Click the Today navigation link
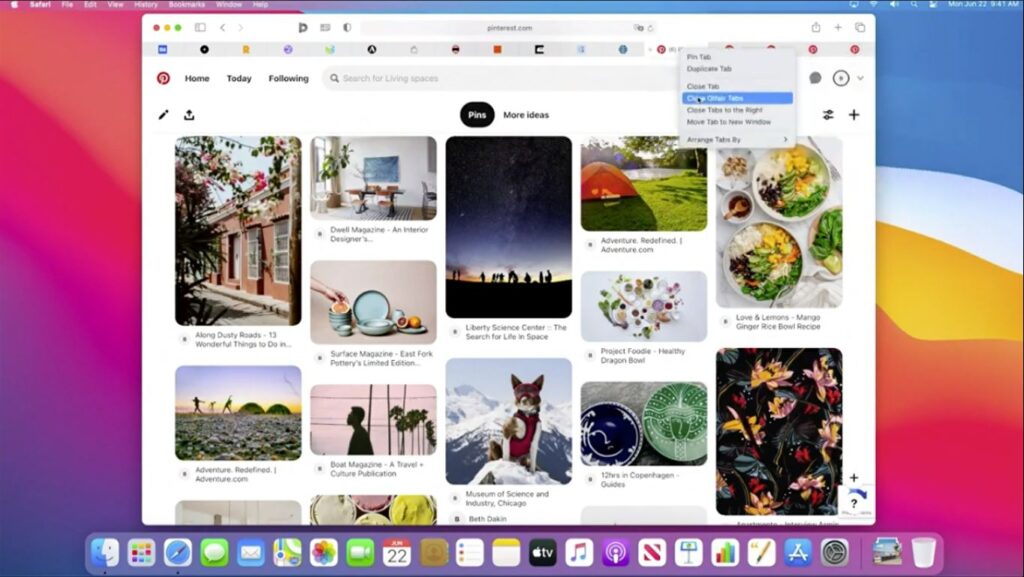This screenshot has height=577, width=1024. coord(239,78)
